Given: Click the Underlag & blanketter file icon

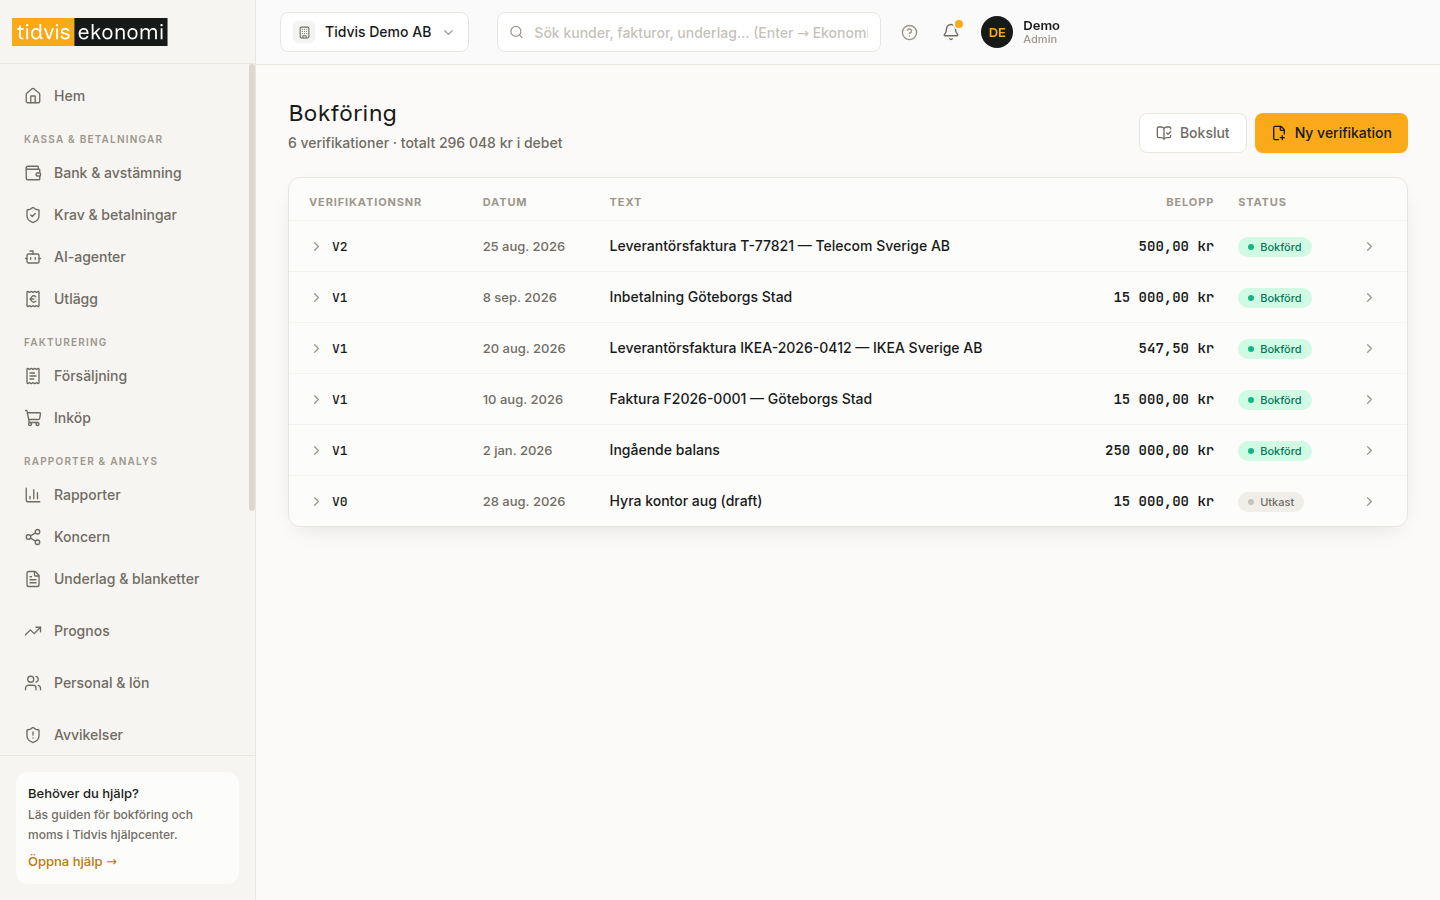Looking at the screenshot, I should click(33, 579).
